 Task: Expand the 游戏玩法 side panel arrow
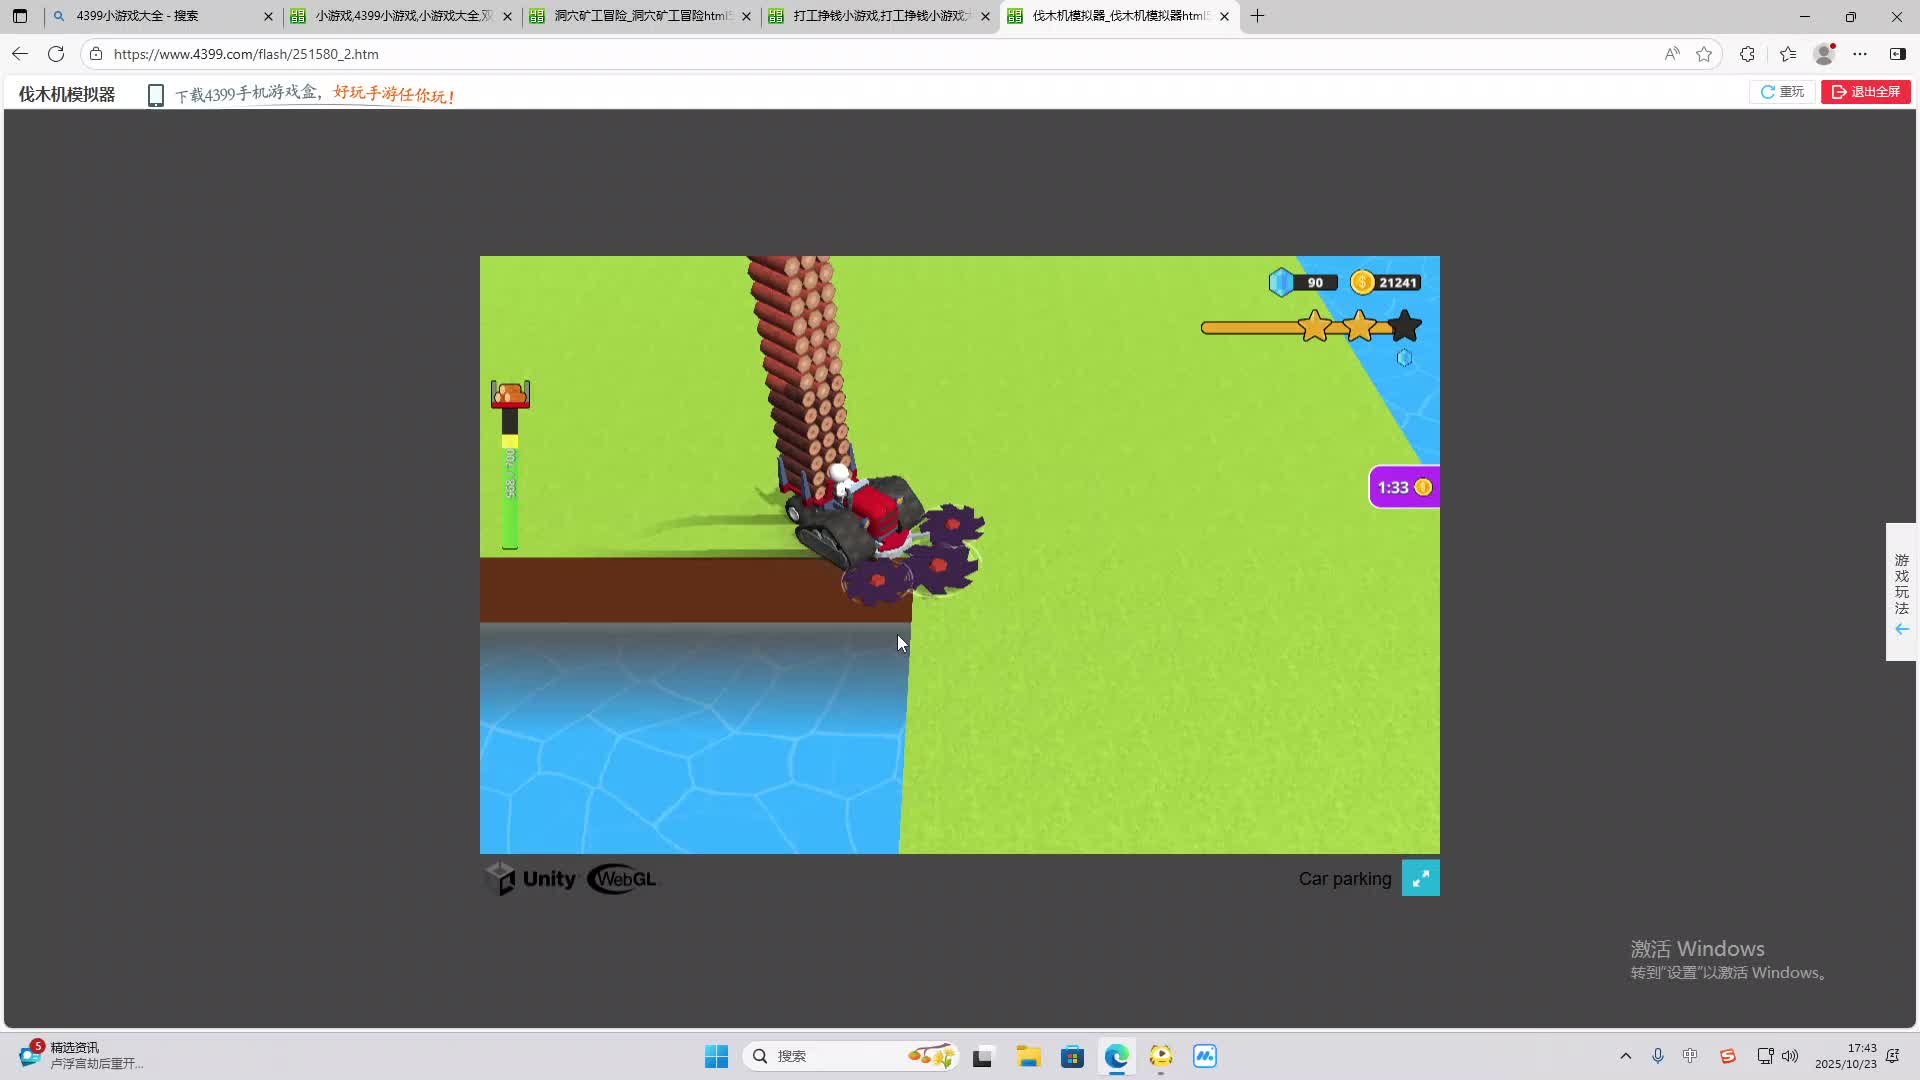pos(1901,629)
